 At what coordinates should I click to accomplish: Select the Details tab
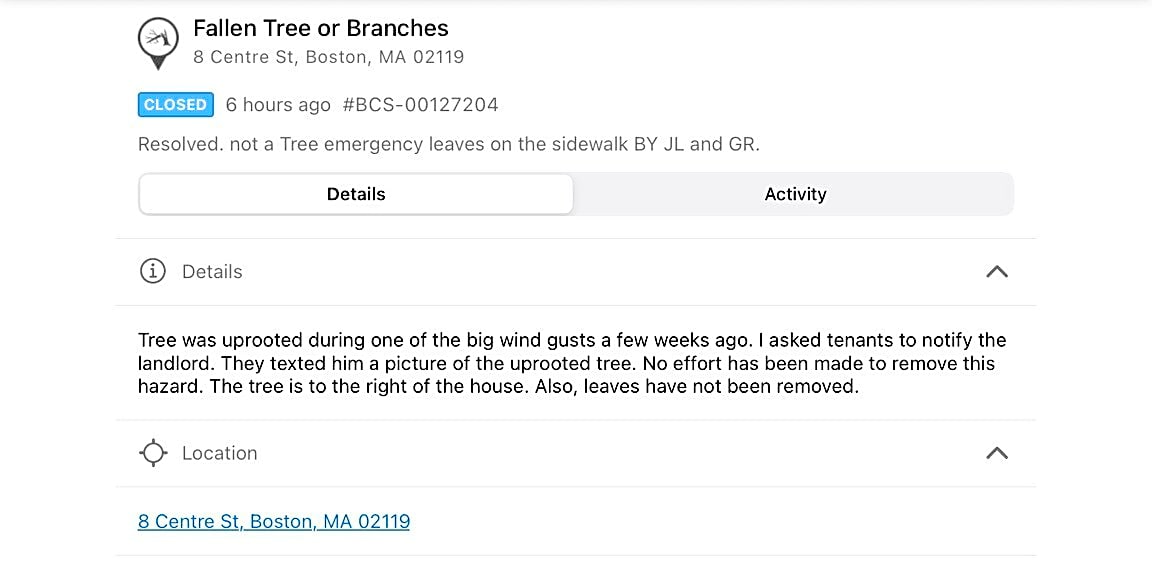point(356,194)
